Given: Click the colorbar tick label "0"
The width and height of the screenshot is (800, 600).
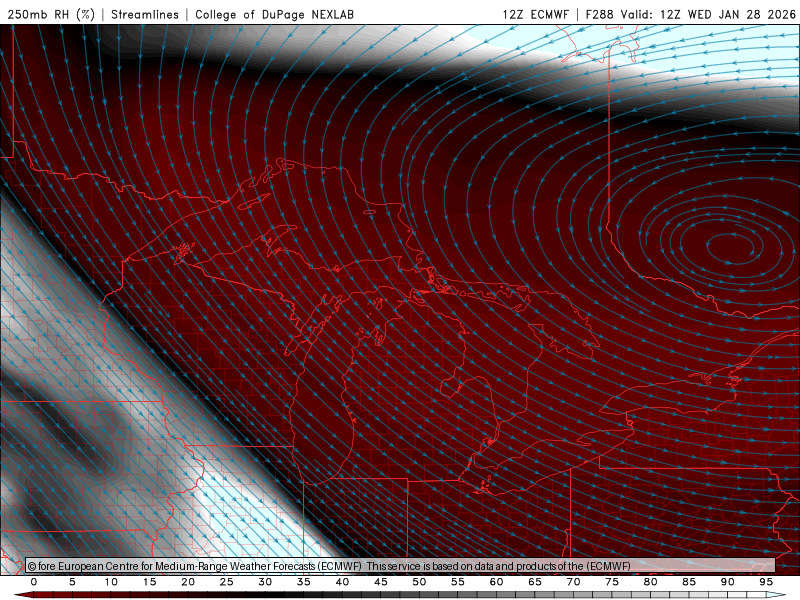Looking at the screenshot, I should pos(34,582).
